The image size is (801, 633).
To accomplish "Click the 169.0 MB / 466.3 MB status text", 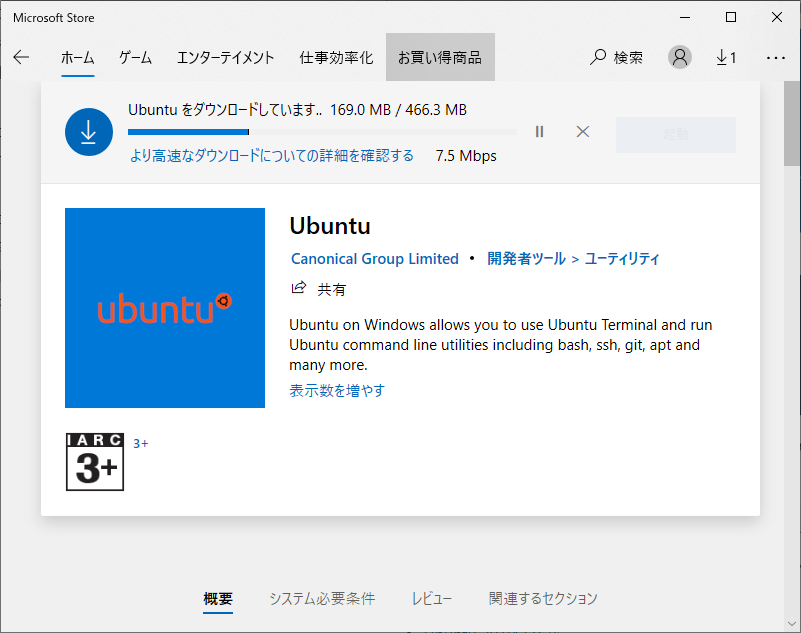I will [x=398, y=110].
